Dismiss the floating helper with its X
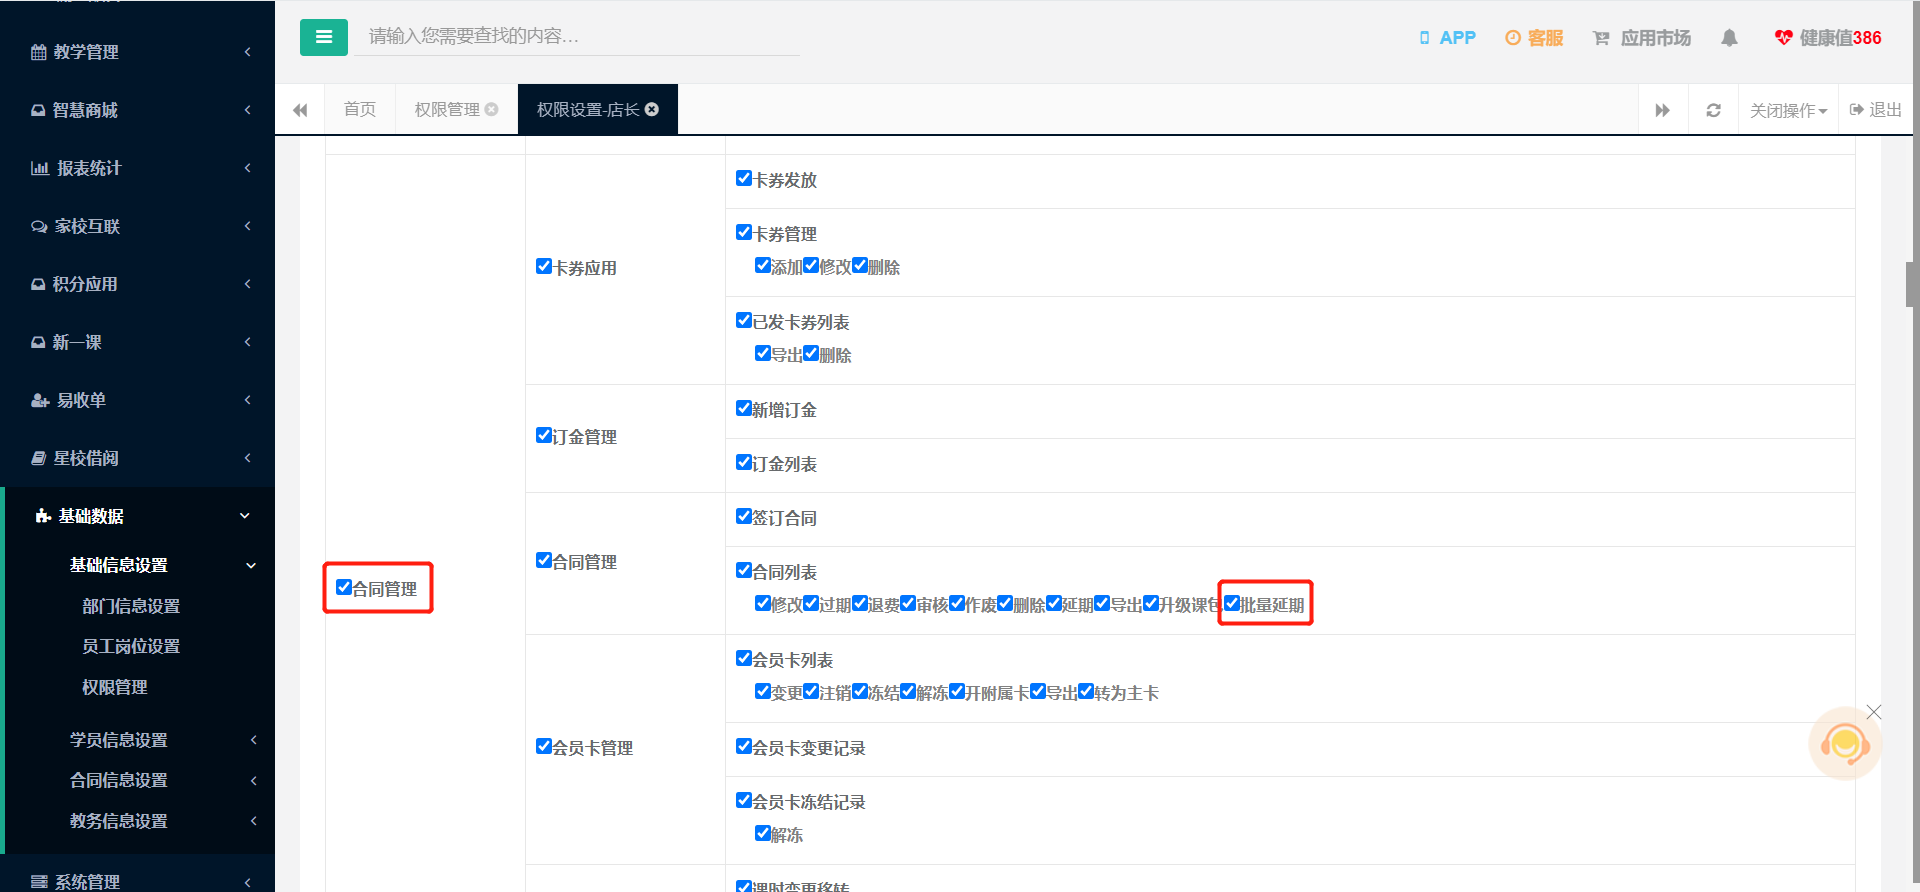Image resolution: width=1920 pixels, height=892 pixels. [x=1874, y=712]
